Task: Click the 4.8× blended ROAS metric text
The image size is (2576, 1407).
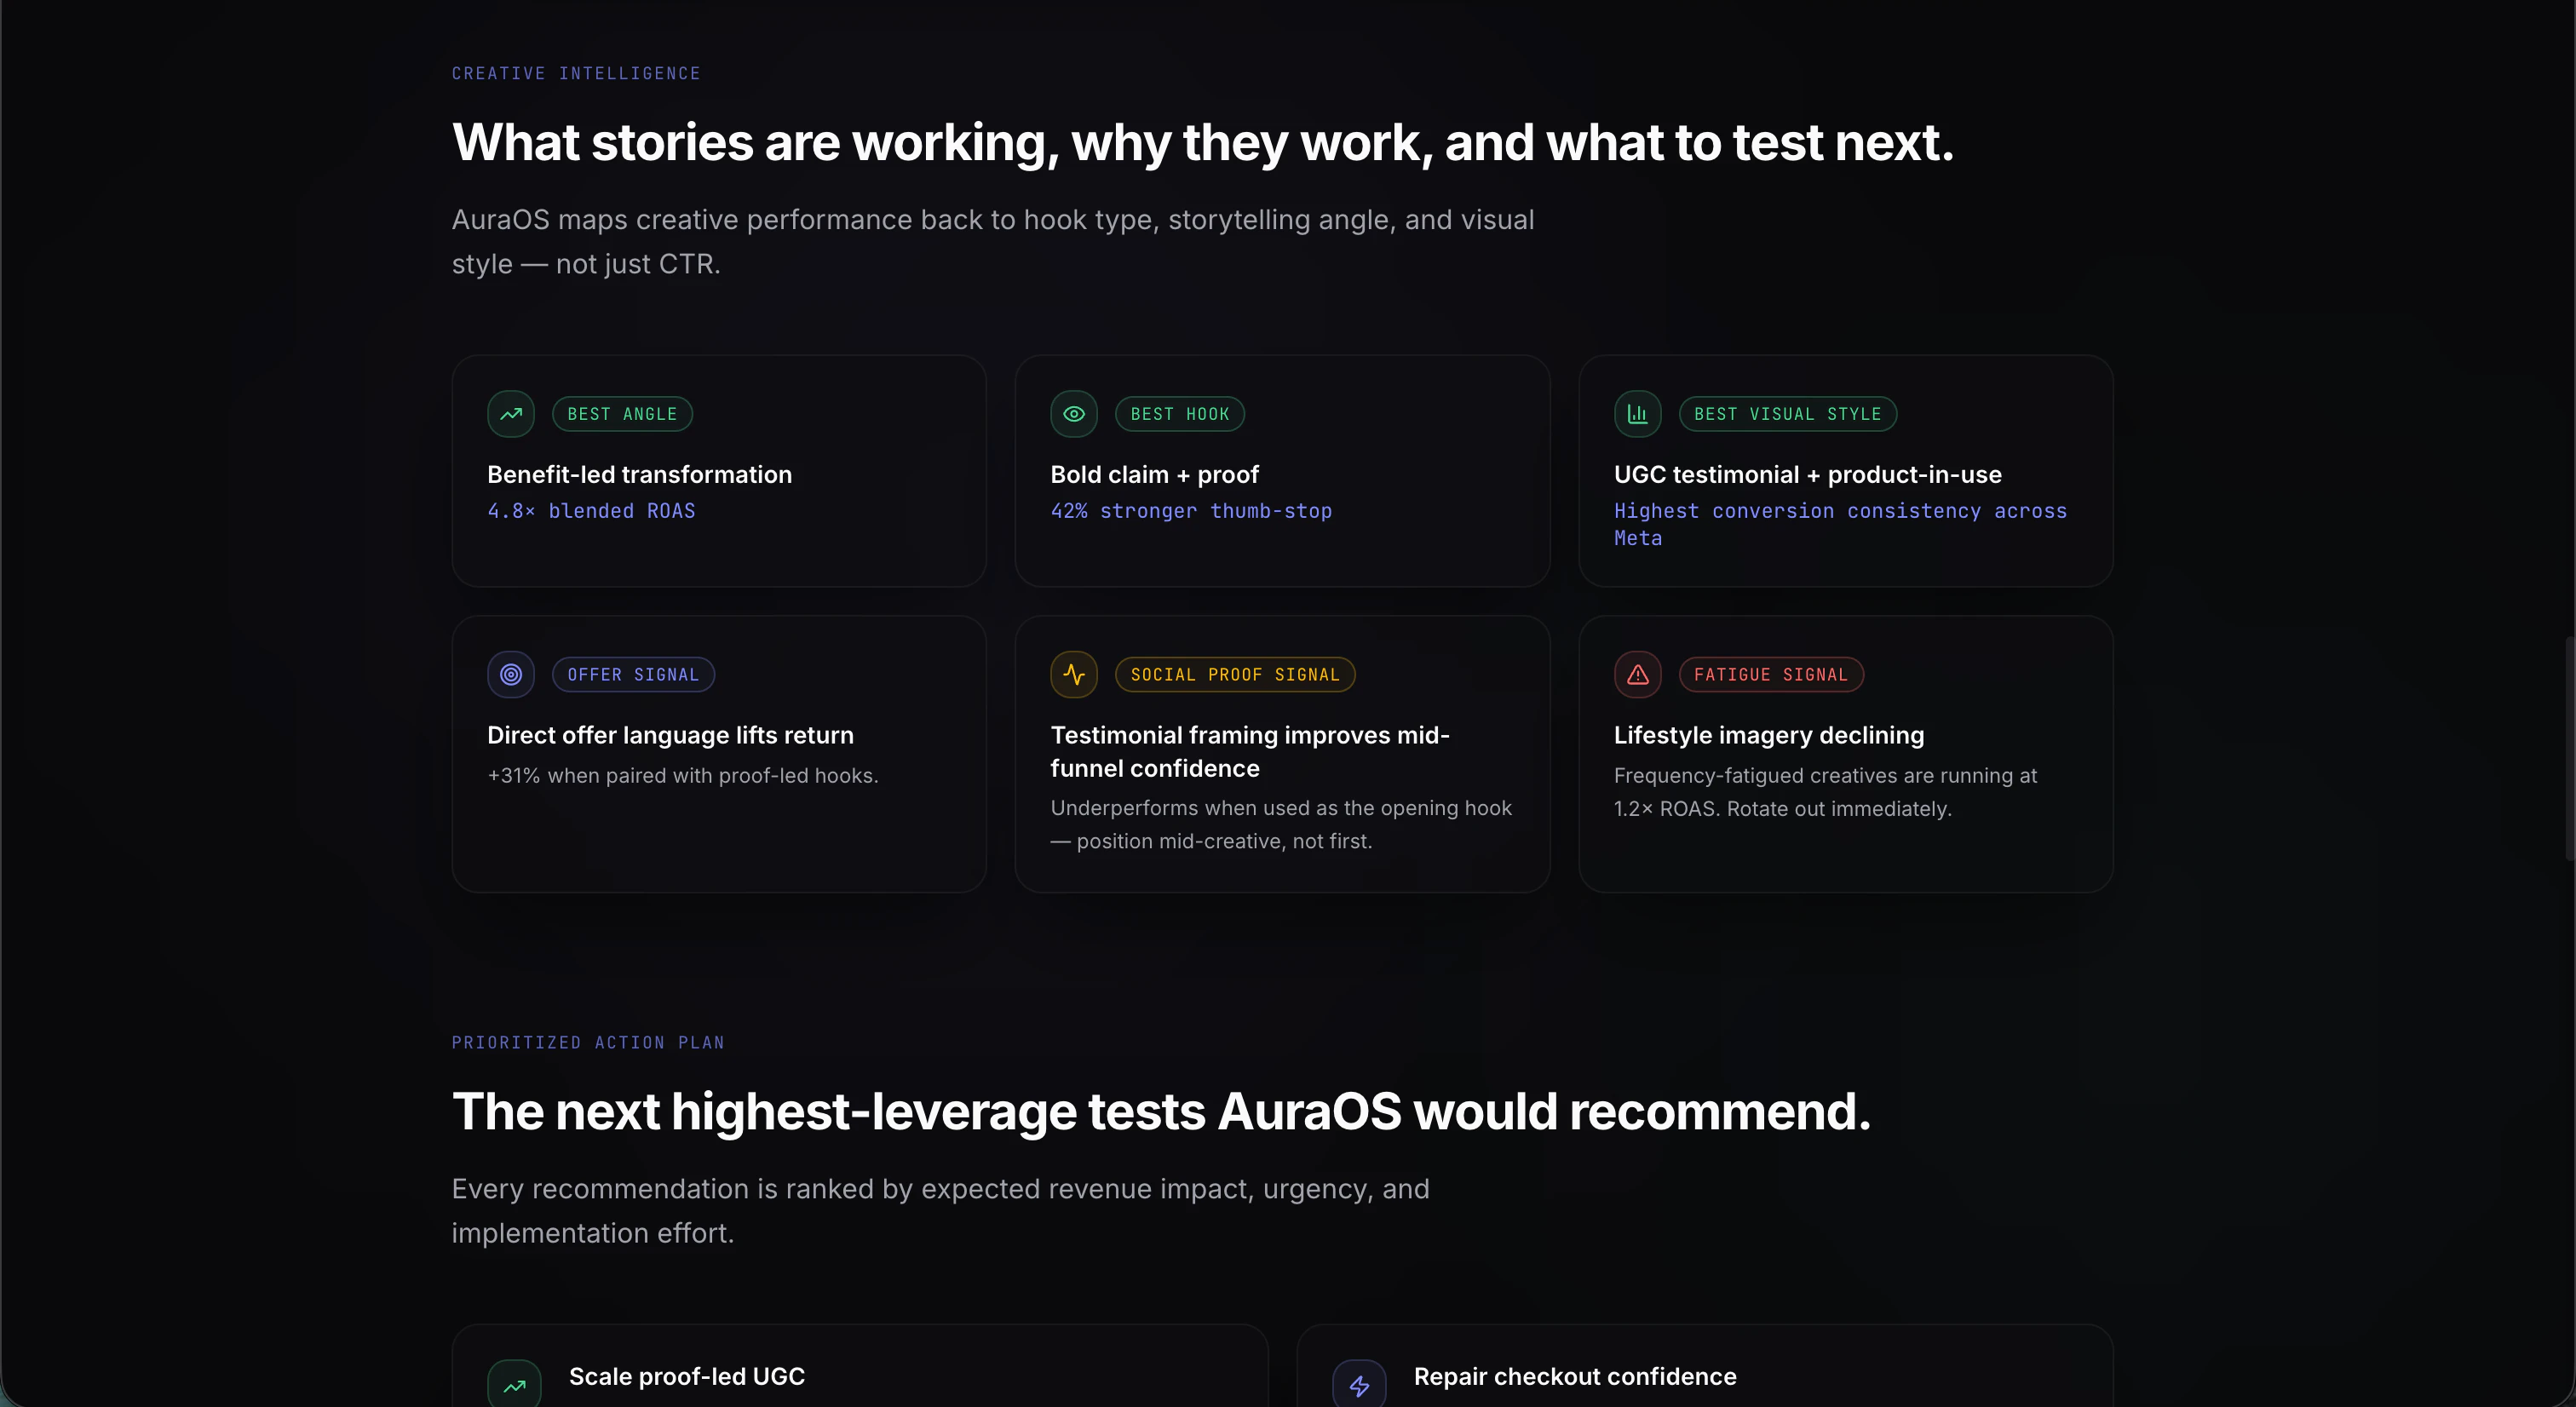Action: pos(591,511)
